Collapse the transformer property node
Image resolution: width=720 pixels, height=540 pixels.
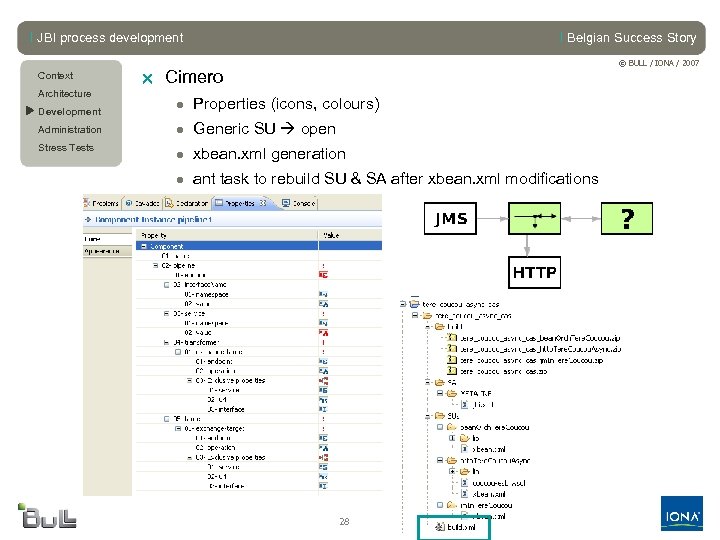(167, 342)
